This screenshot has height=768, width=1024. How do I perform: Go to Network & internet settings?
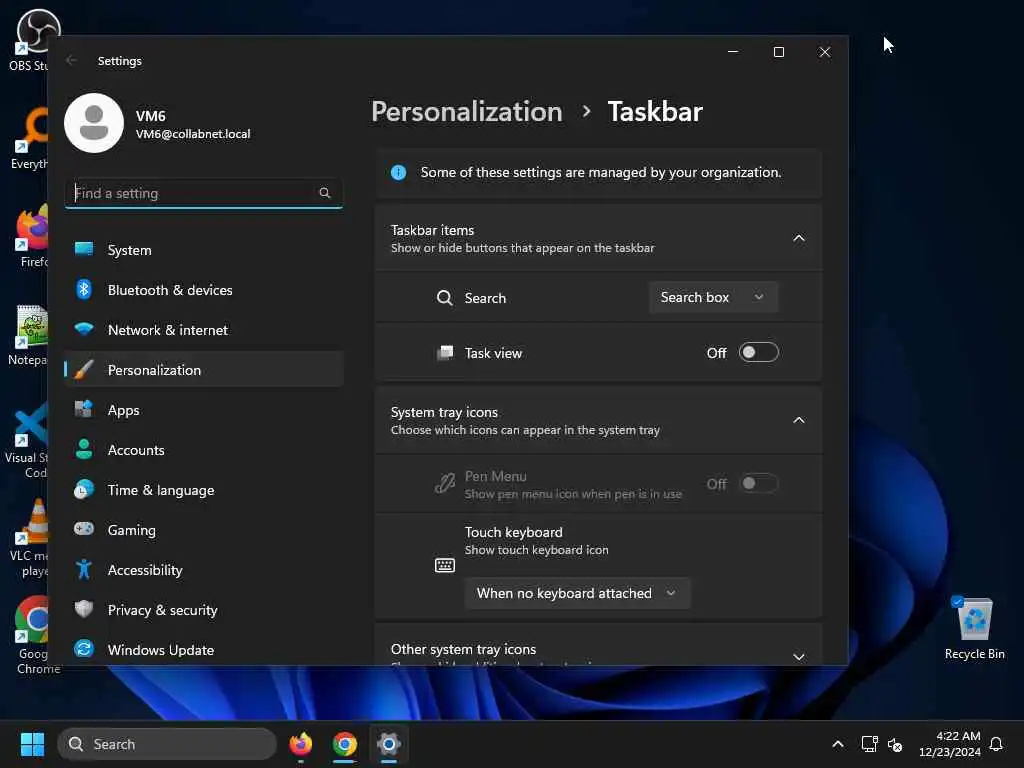click(x=204, y=330)
